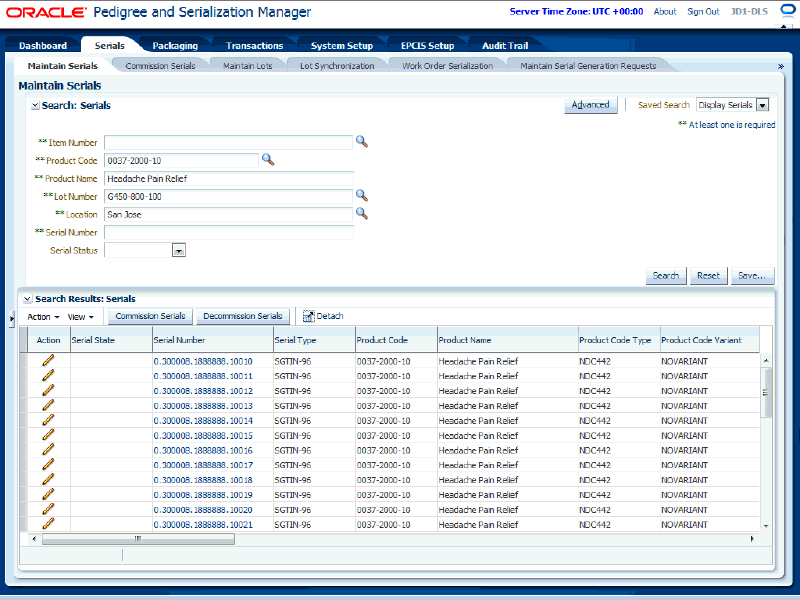
Task: Open the Action menu in results toolbar
Action: pos(43,317)
